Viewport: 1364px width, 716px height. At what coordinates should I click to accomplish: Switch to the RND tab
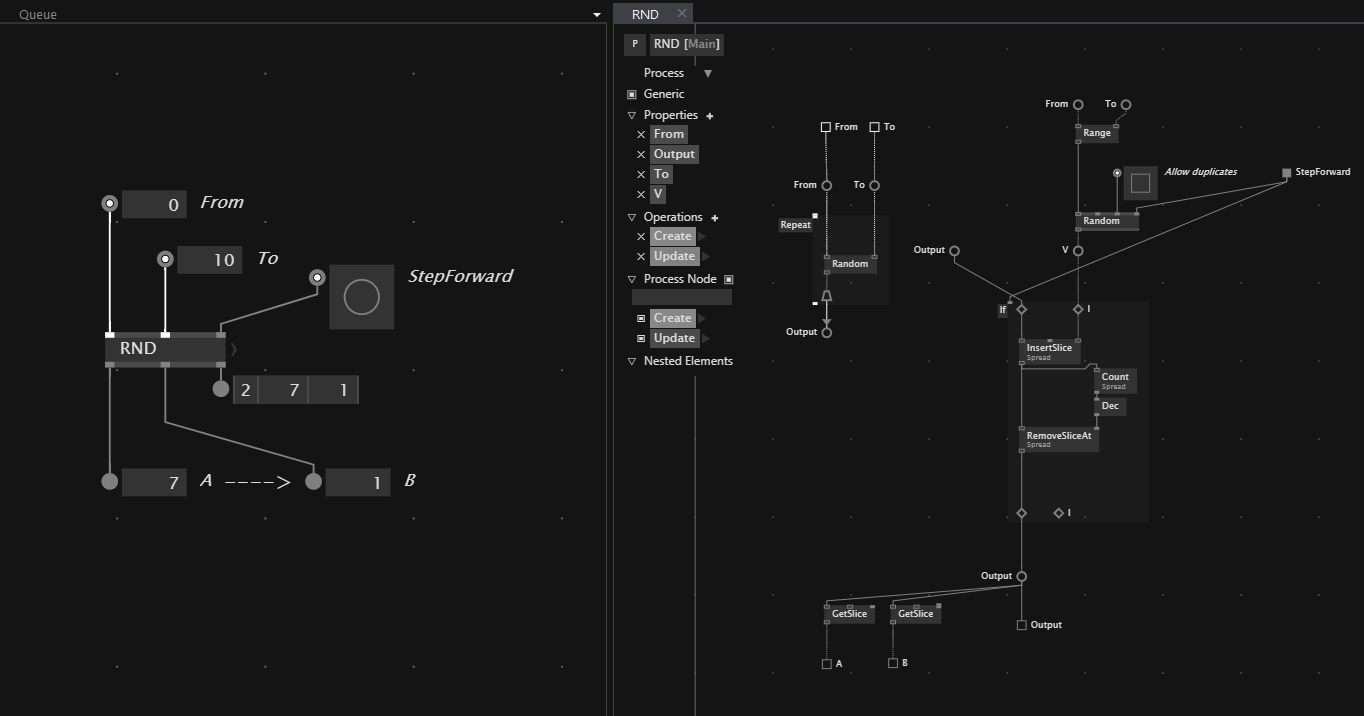(x=645, y=14)
